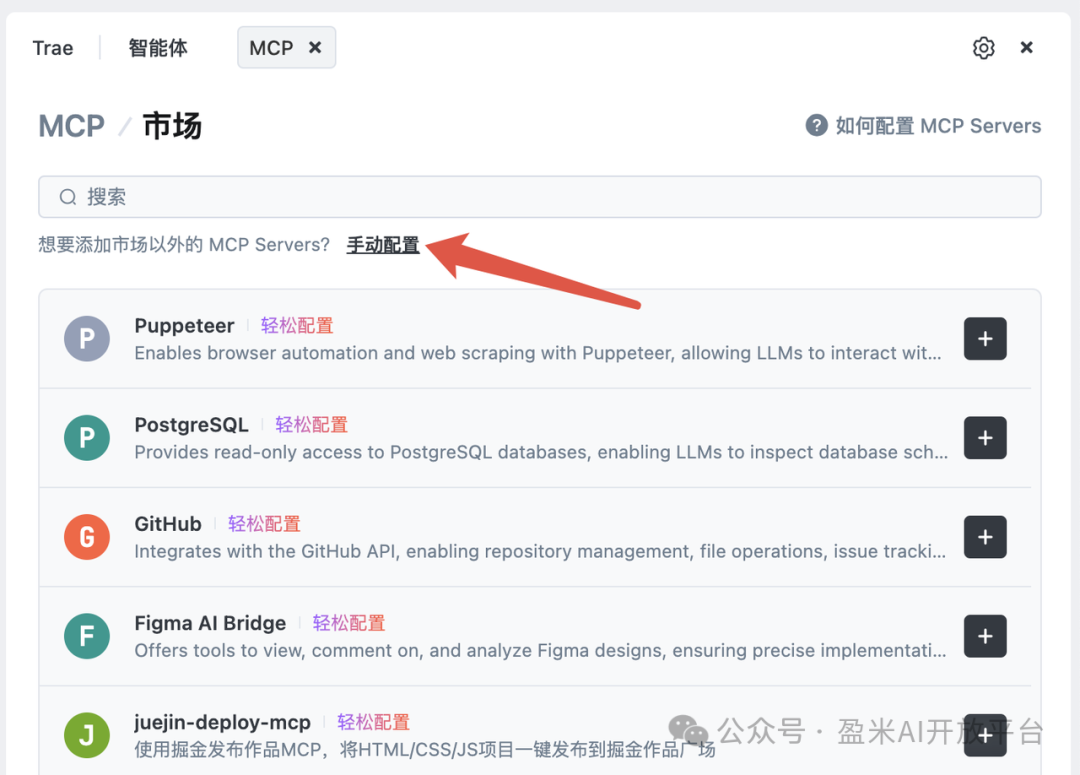This screenshot has width=1080, height=775.
Task: Select the Puppeteer title
Action: pyautogui.click(x=185, y=325)
